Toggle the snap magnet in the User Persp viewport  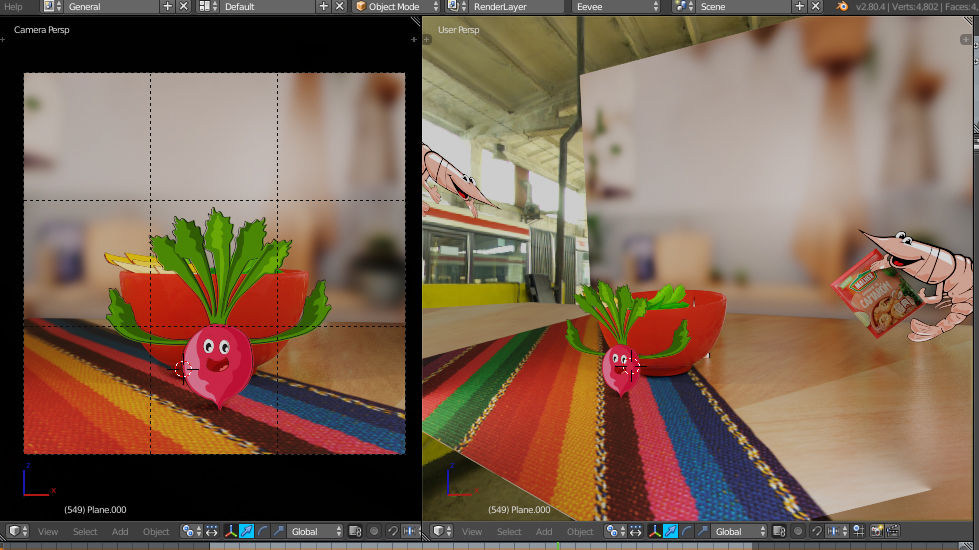pyautogui.click(x=817, y=531)
